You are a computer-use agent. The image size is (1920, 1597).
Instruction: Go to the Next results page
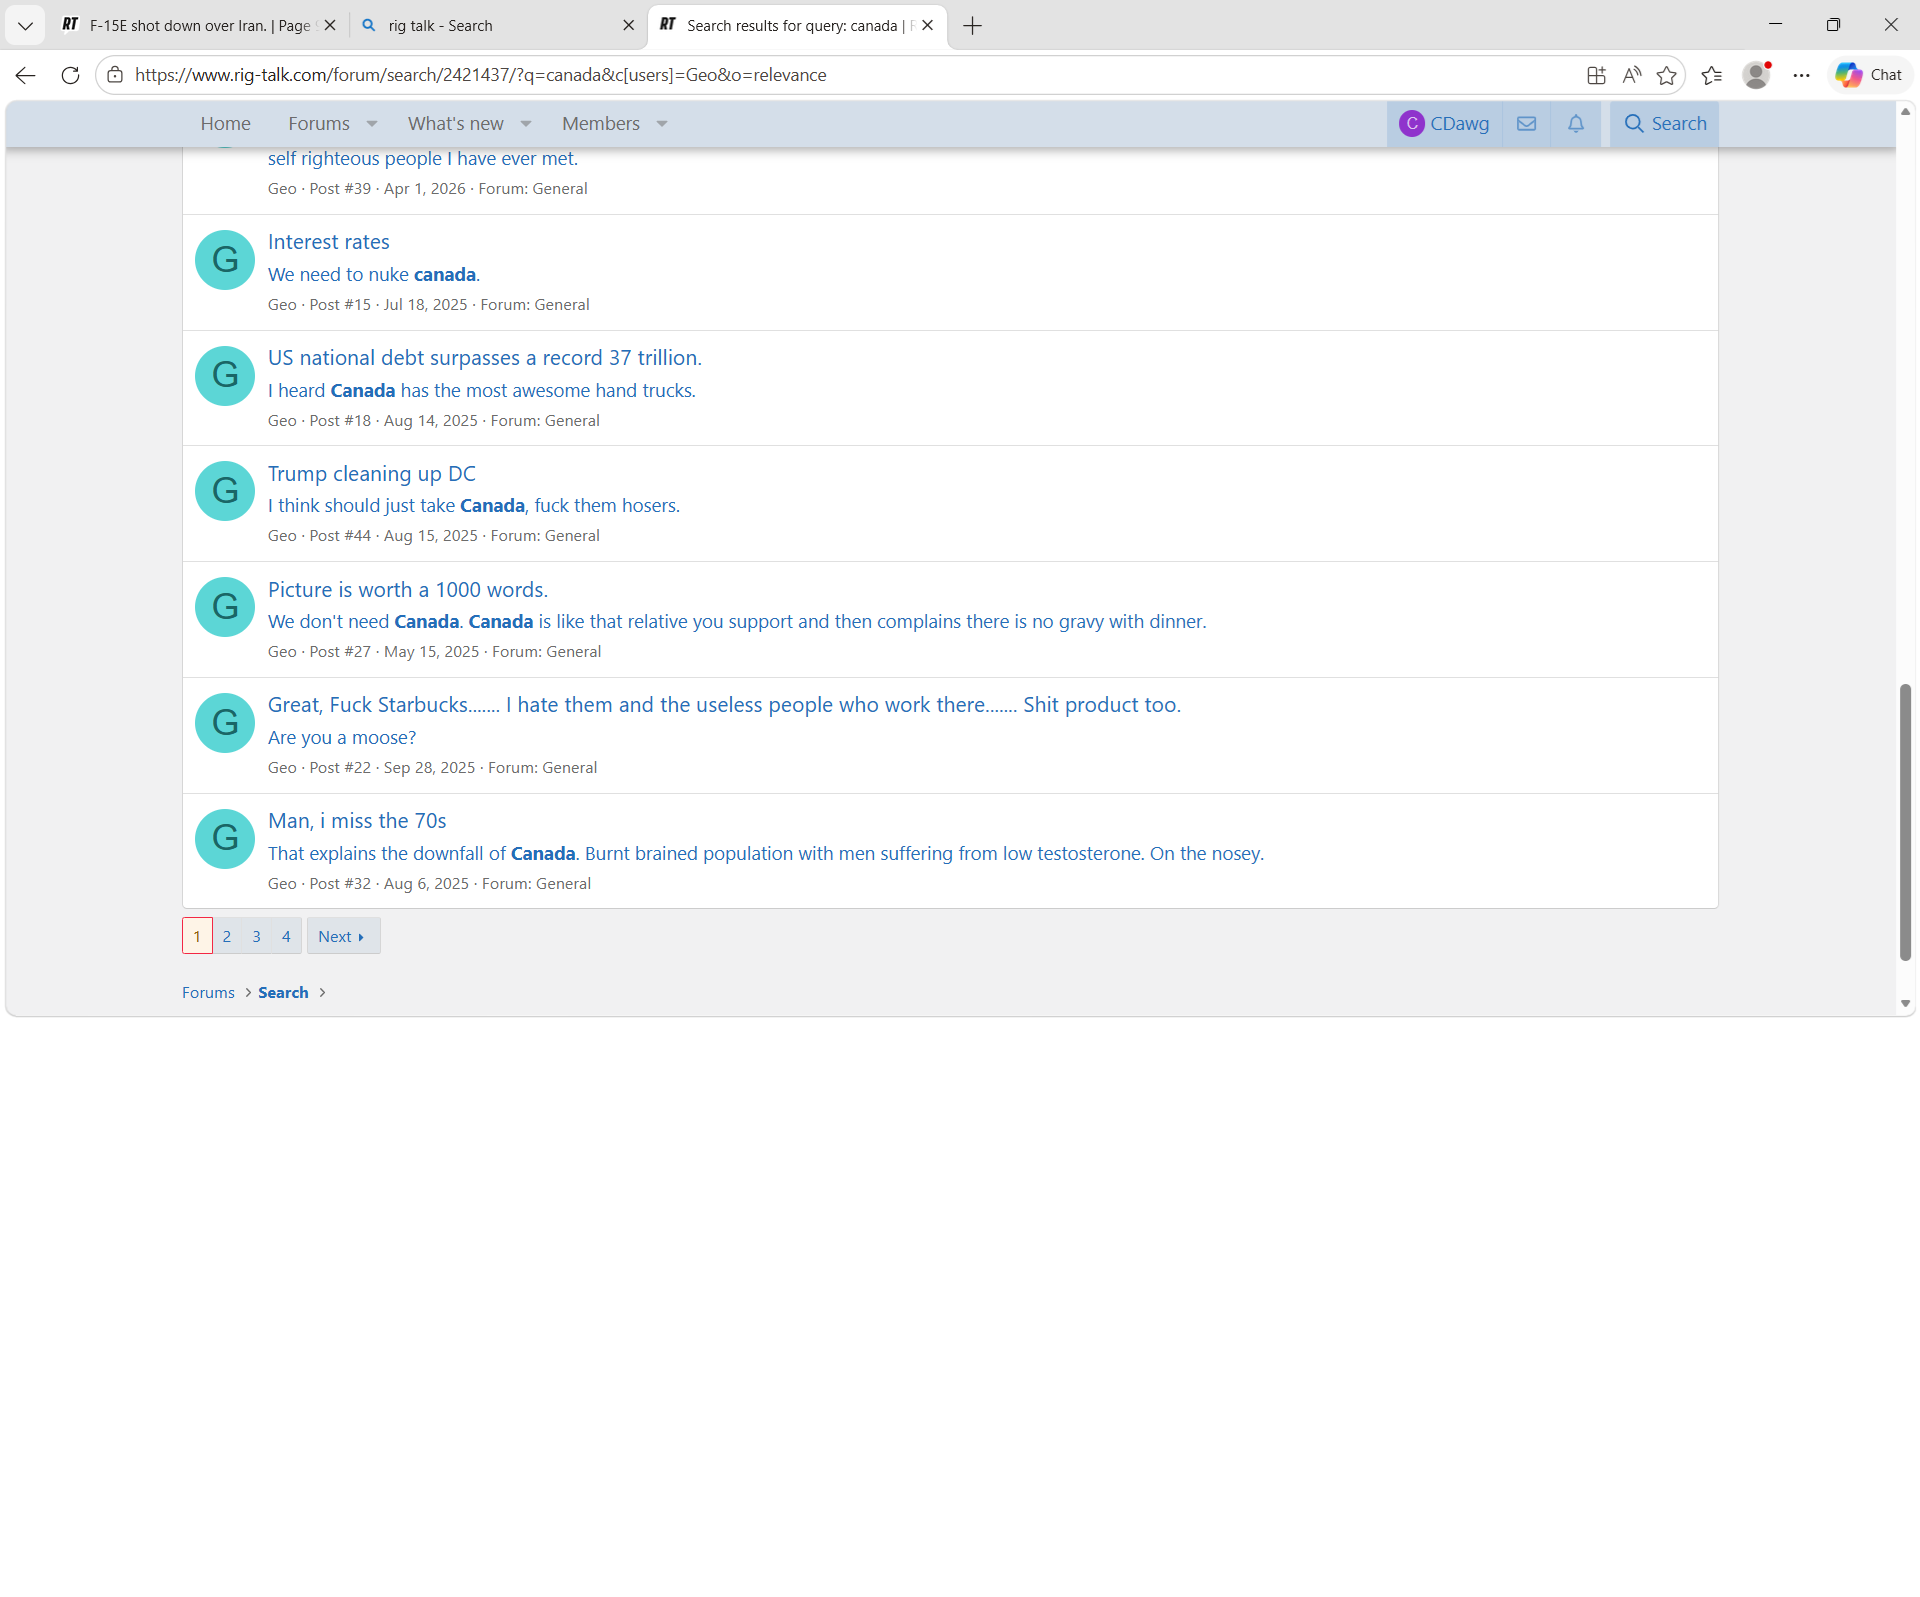(x=342, y=937)
